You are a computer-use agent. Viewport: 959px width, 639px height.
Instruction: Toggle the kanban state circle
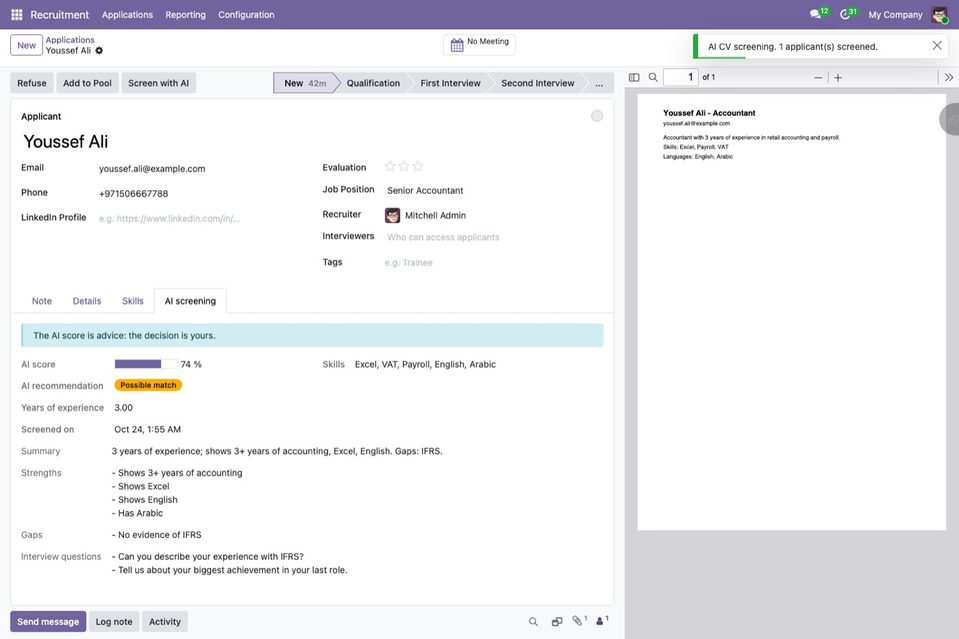pyautogui.click(x=597, y=116)
